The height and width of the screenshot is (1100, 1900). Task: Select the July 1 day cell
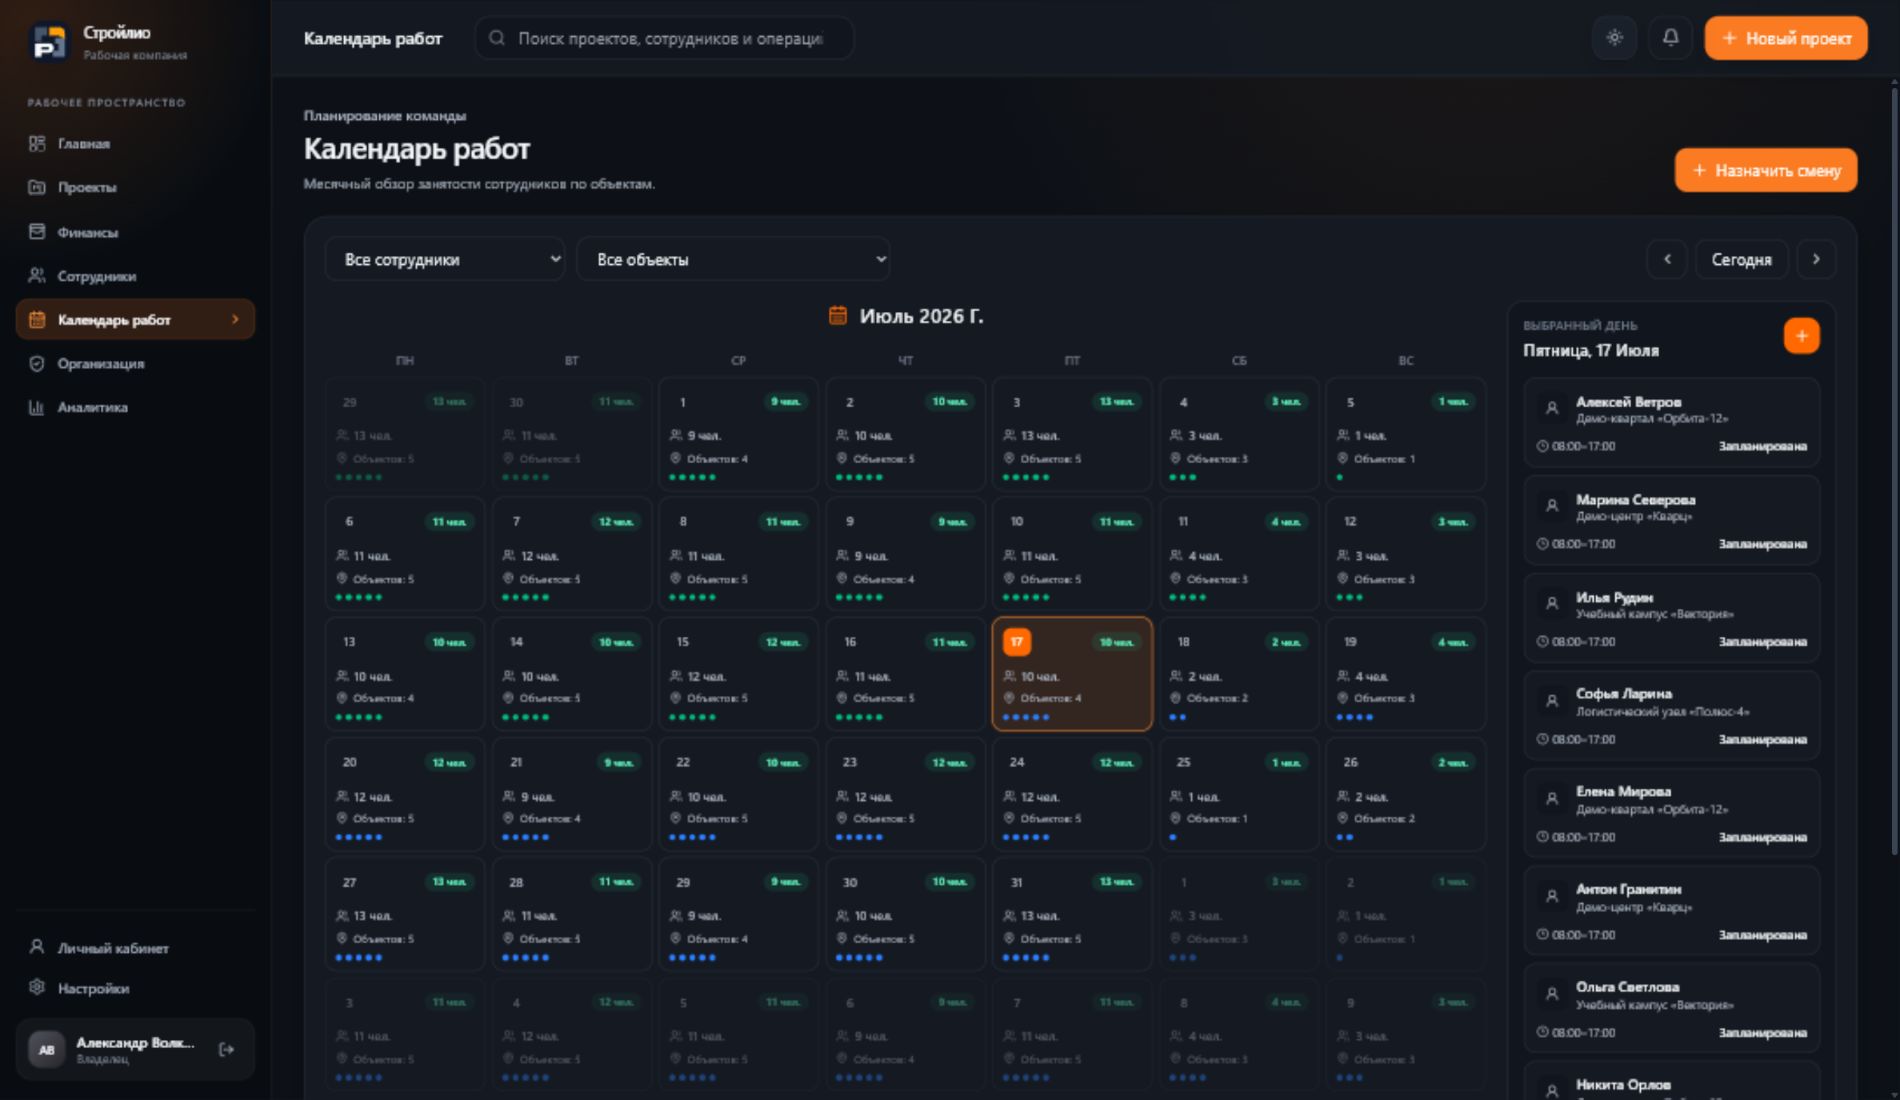click(x=738, y=434)
